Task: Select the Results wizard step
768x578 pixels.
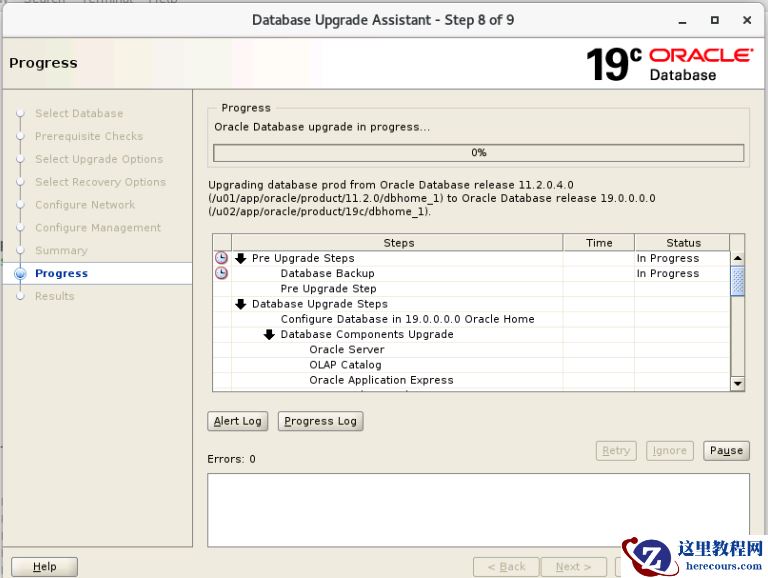Action: tap(54, 296)
